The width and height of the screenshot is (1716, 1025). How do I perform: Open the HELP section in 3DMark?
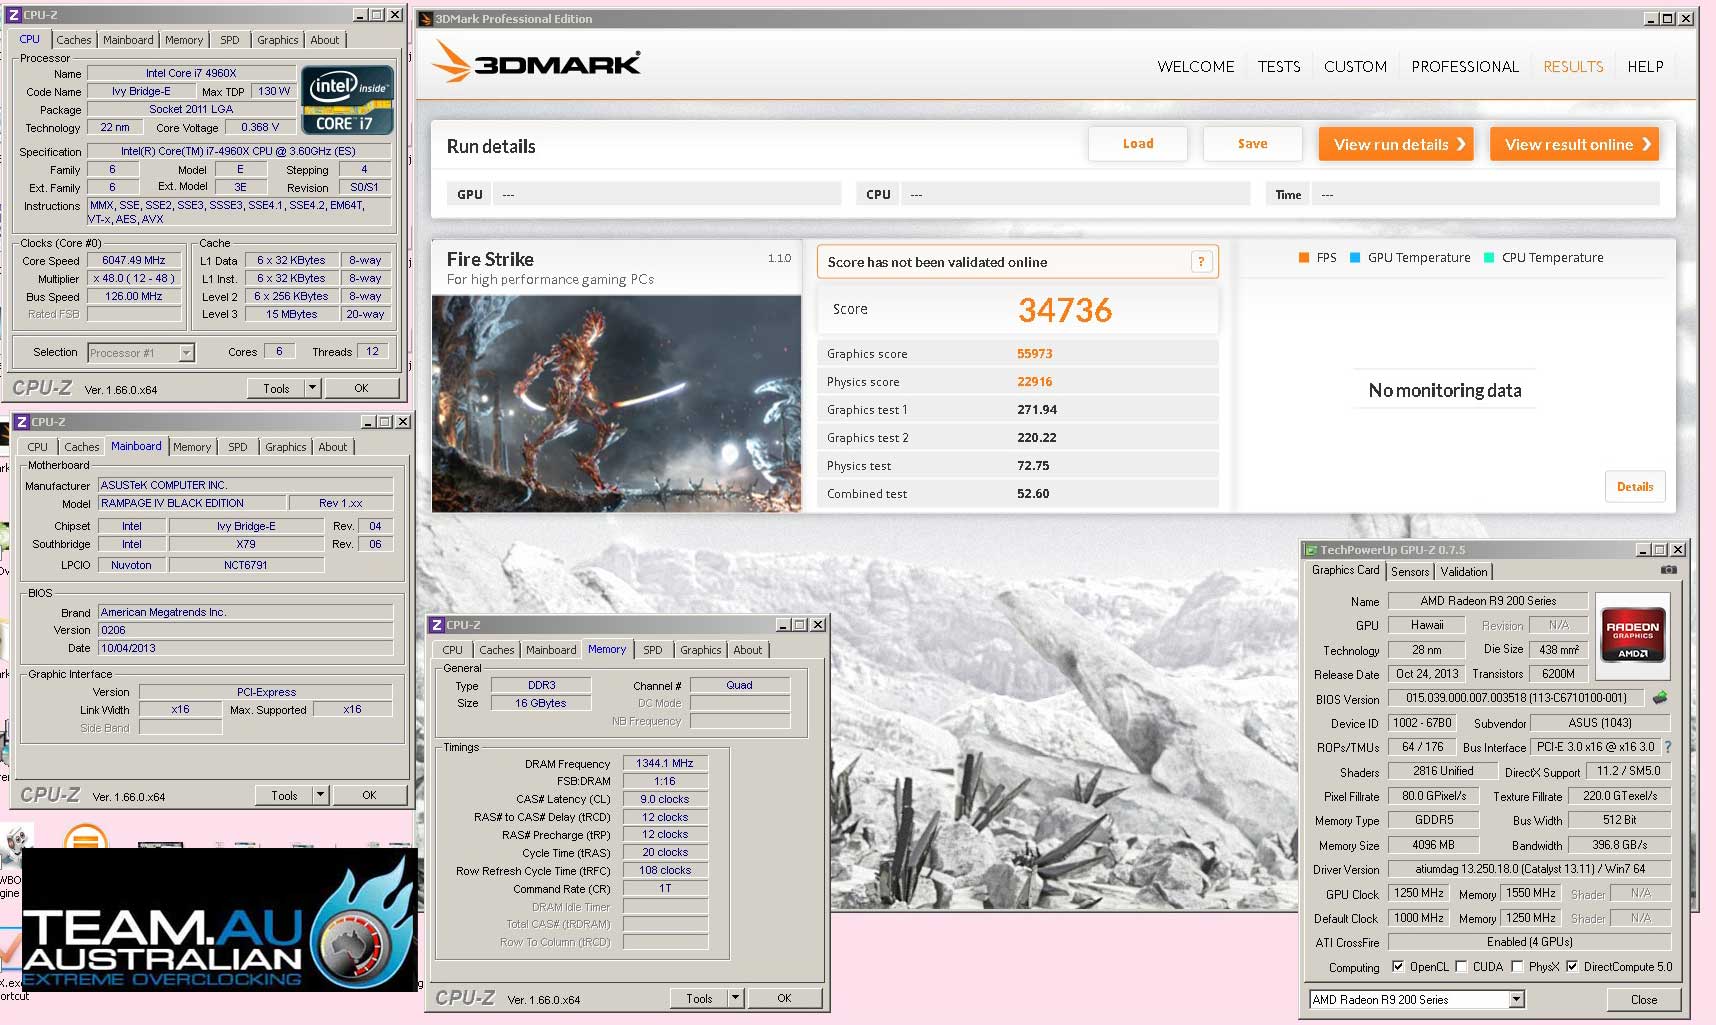coord(1645,67)
